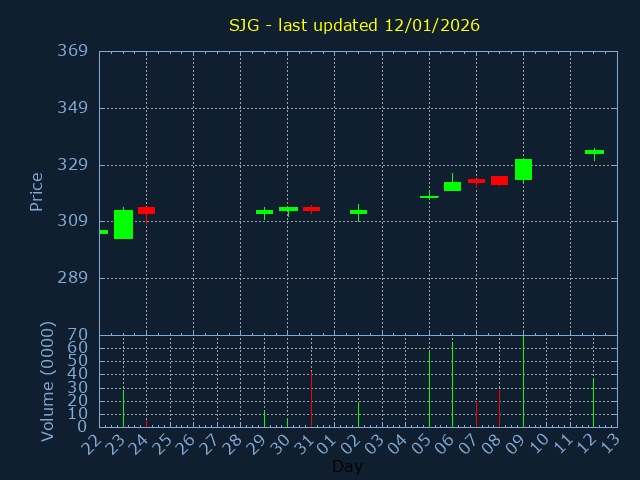Select the green candlestick on day 12

click(x=594, y=152)
